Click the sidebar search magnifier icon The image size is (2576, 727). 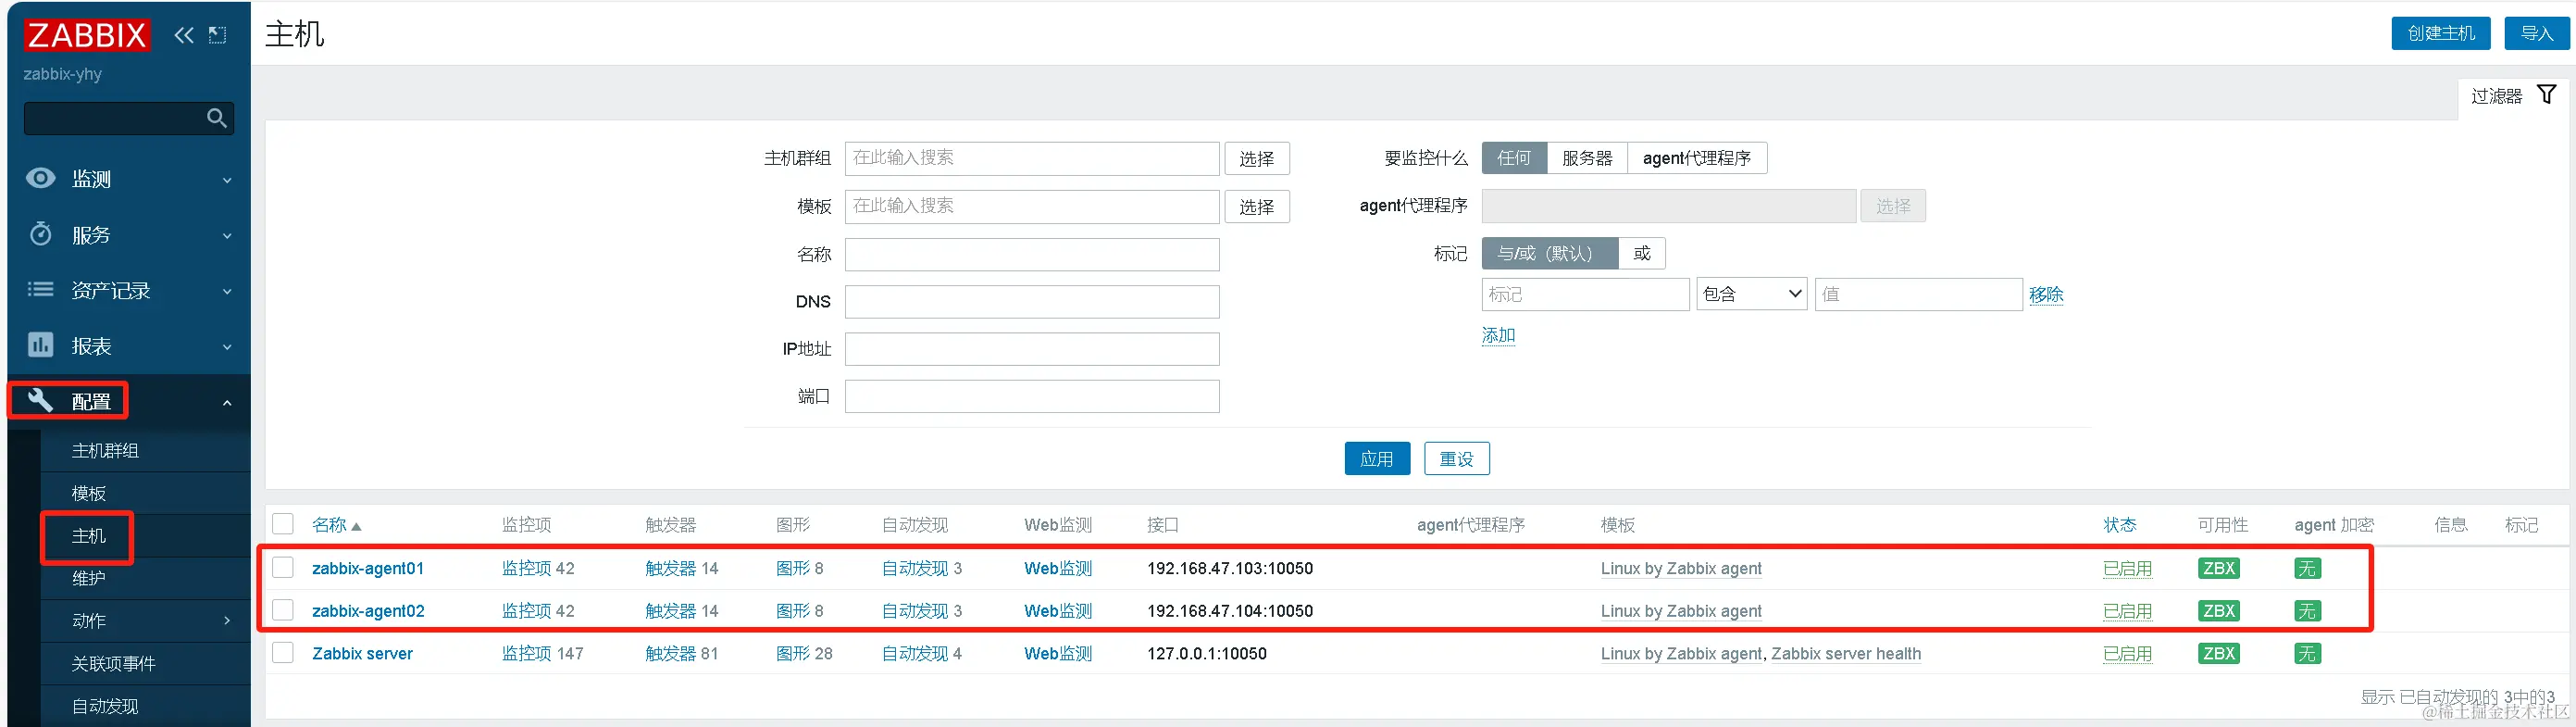point(216,118)
